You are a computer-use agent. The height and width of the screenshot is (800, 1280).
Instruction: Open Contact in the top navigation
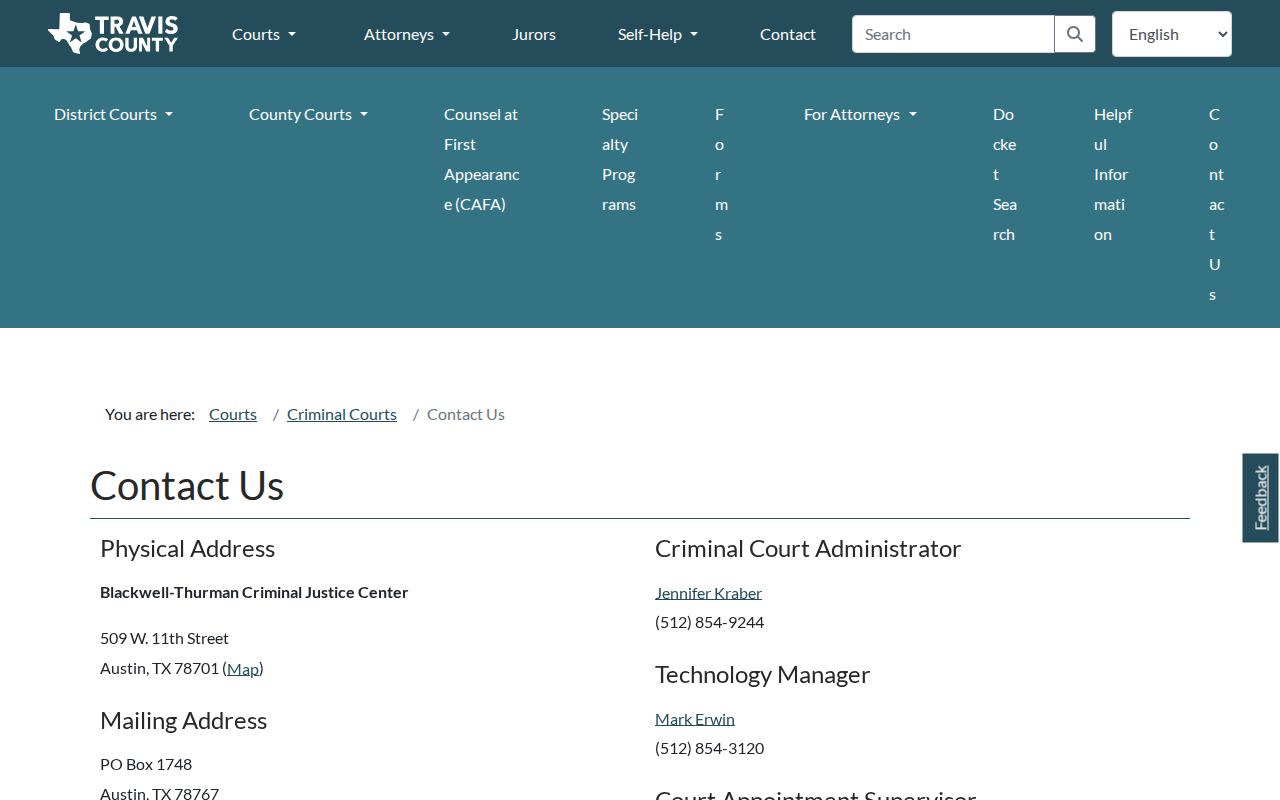[788, 34]
